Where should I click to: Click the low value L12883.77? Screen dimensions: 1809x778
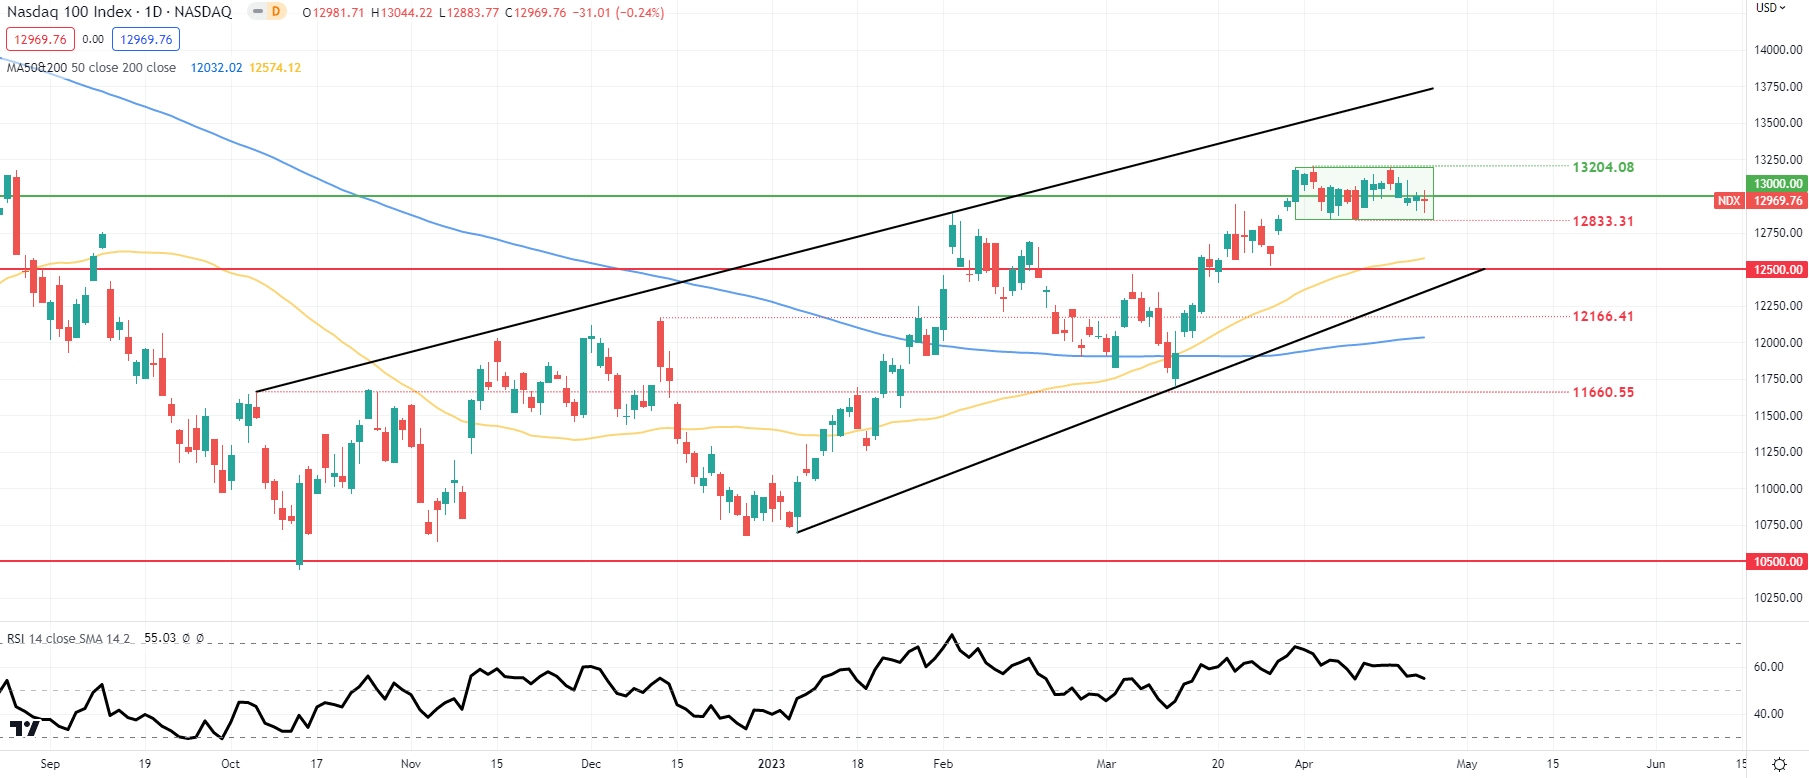tap(468, 13)
